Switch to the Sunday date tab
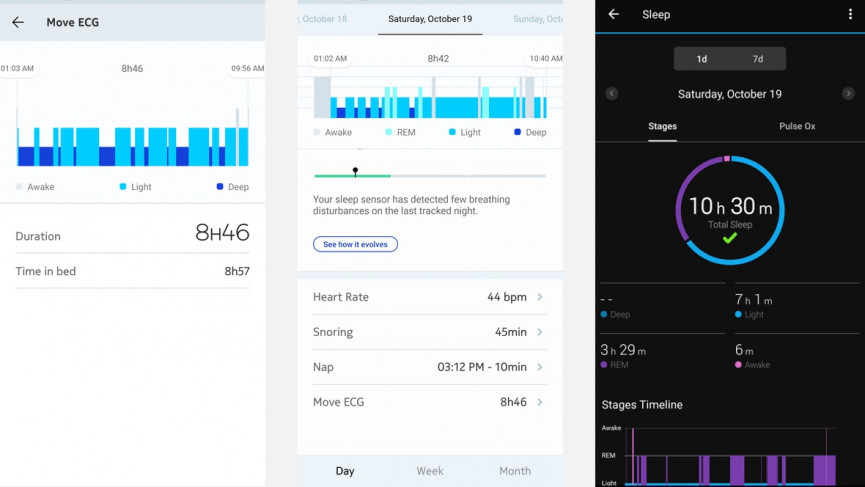The width and height of the screenshot is (865, 487). pyautogui.click(x=538, y=19)
